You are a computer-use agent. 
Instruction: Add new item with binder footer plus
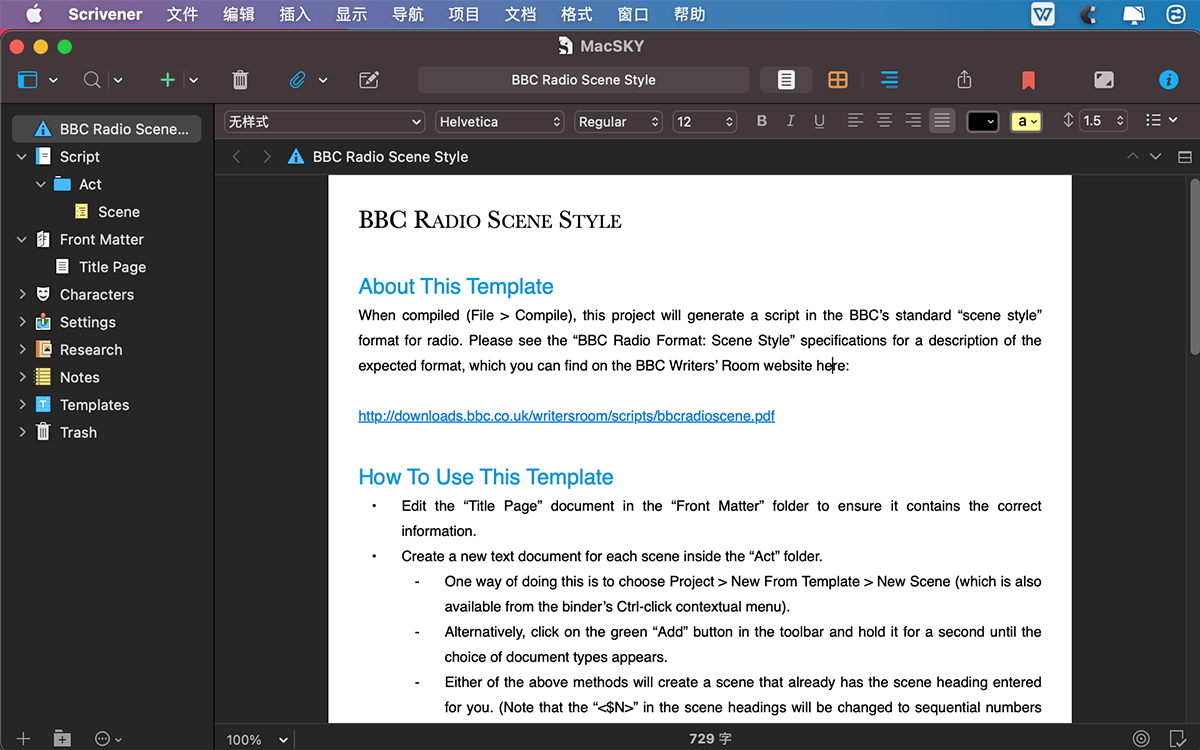click(24, 739)
